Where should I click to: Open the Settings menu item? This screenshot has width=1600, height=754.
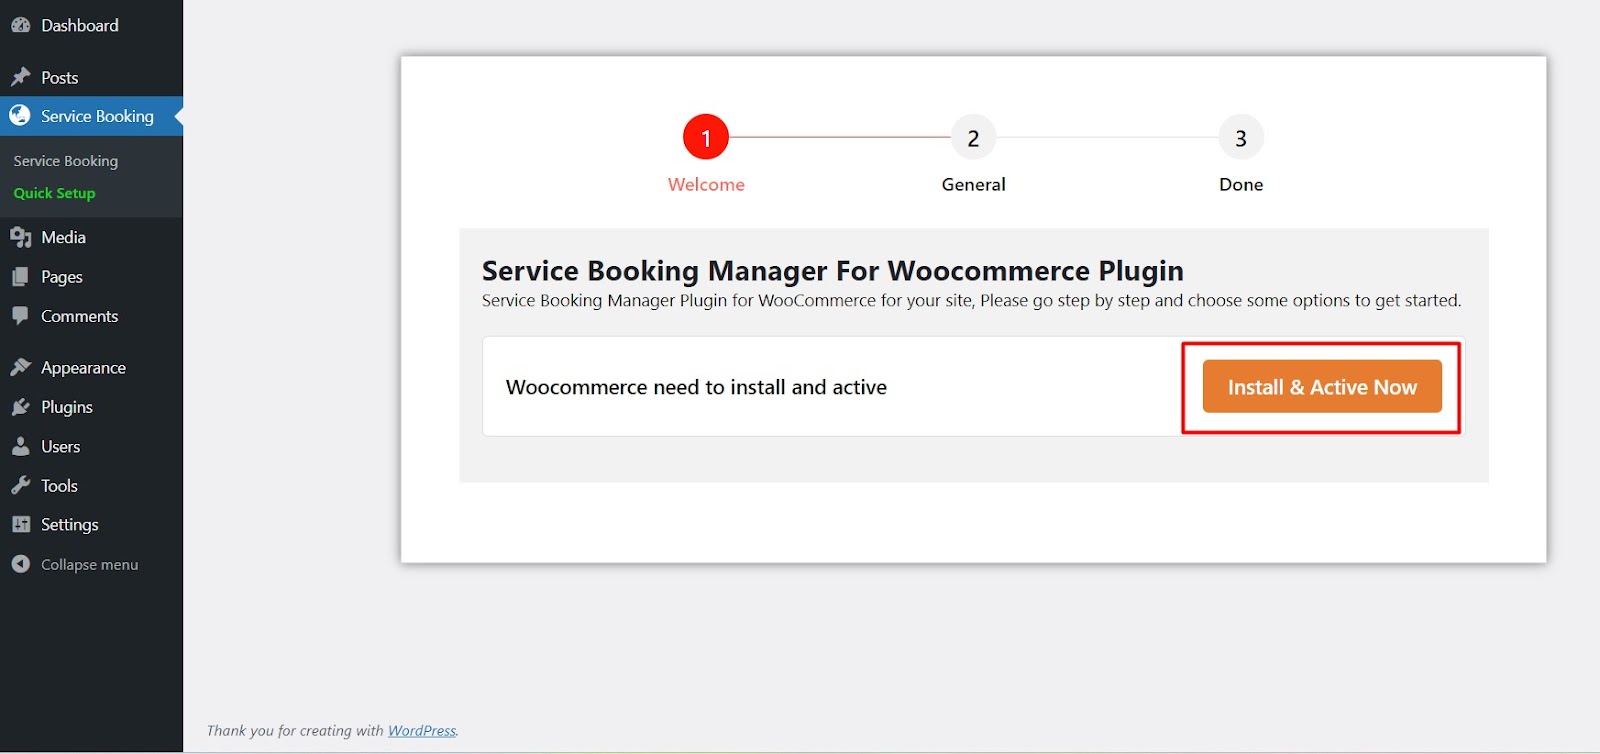click(91, 524)
